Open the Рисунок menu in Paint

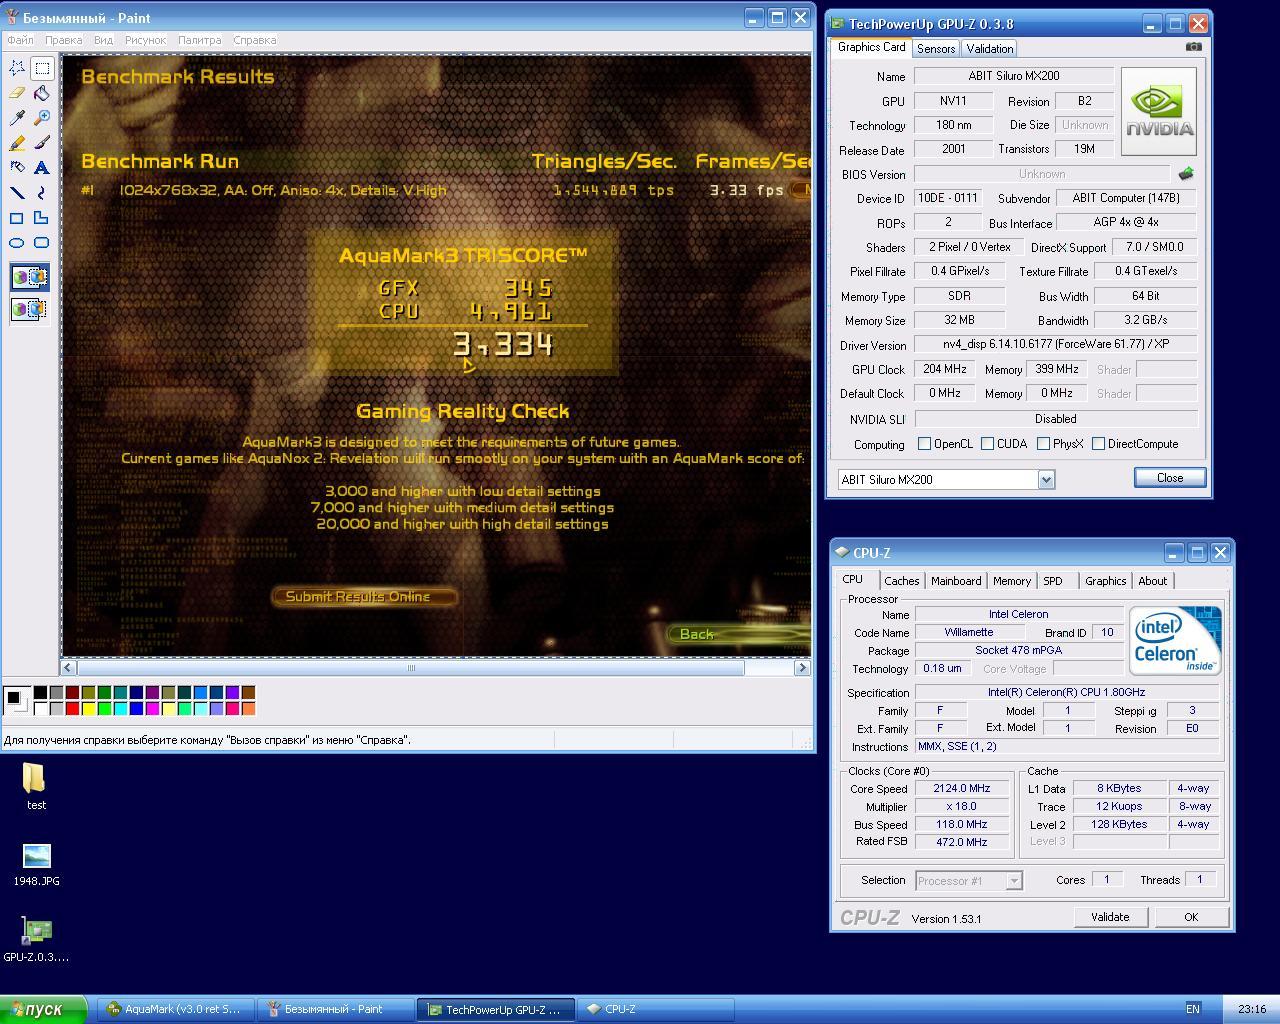[x=145, y=40]
